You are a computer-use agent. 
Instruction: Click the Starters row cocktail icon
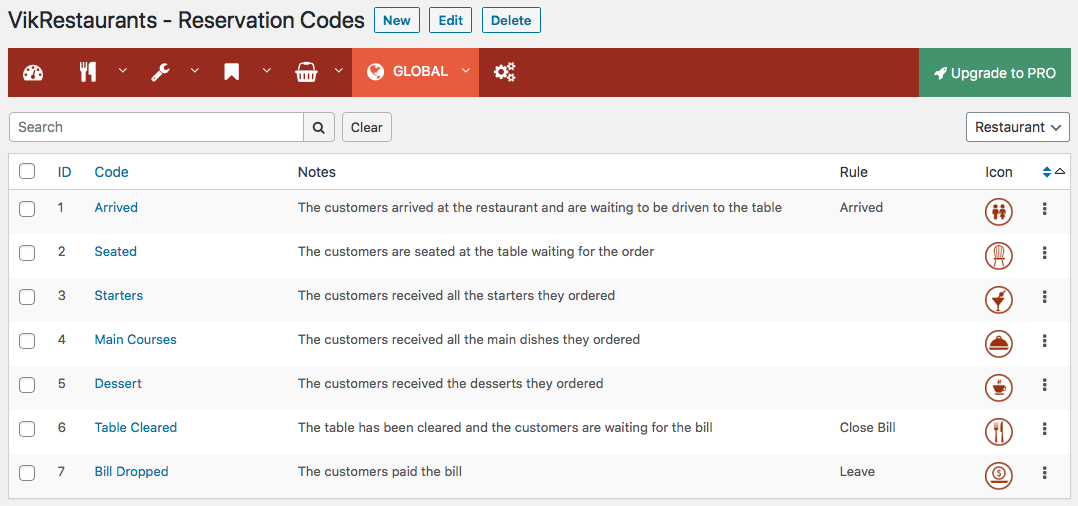click(x=998, y=300)
